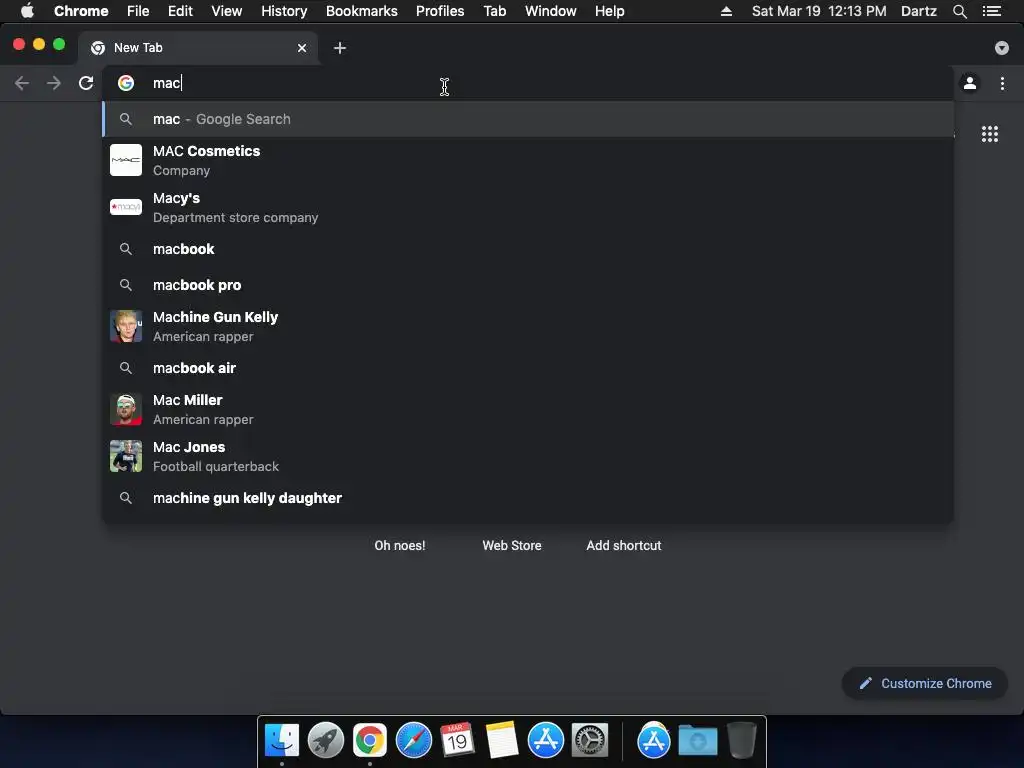Go forward using the forward arrow
Image resolution: width=1024 pixels, height=768 pixels.
point(54,83)
